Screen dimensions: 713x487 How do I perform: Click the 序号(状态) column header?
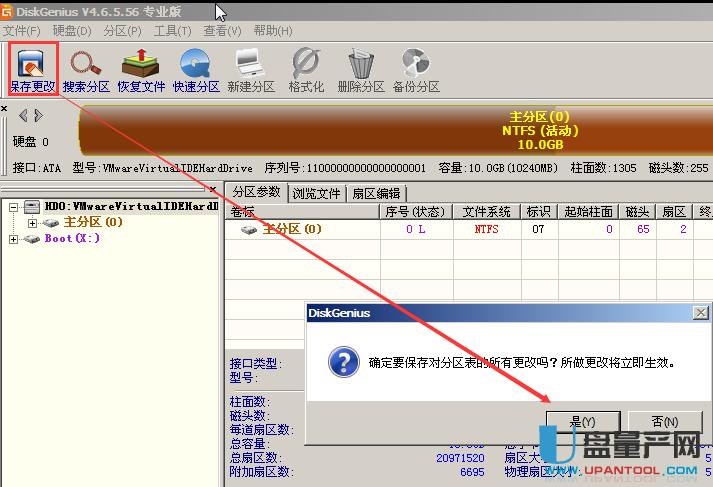[416, 211]
